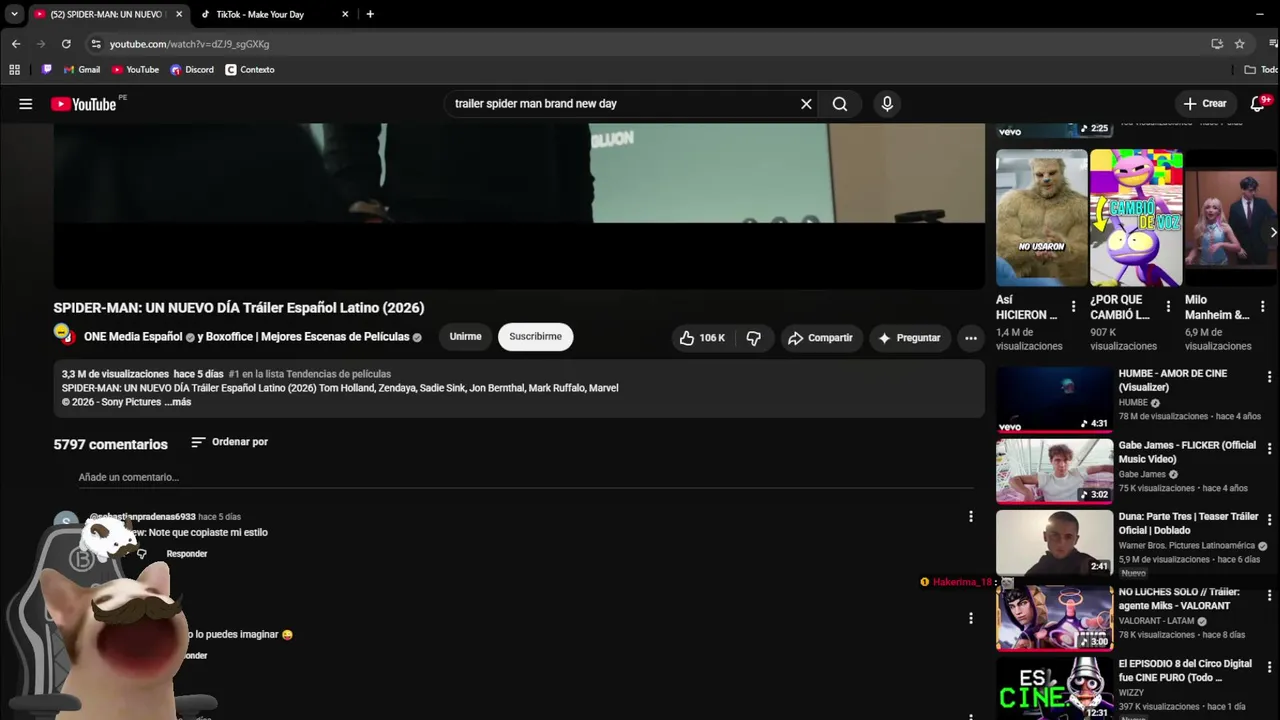Viewport: 1280px width, 720px height.
Task: Clear the search box with the X icon
Action: pos(806,104)
